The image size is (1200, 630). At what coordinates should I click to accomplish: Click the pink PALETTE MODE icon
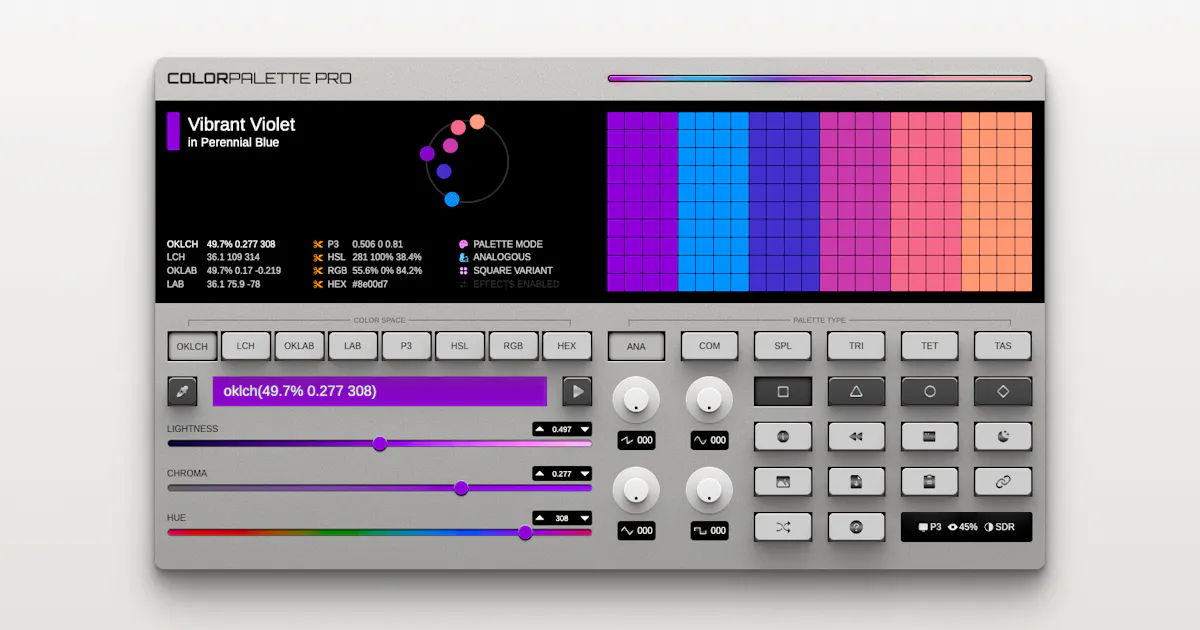click(x=463, y=244)
